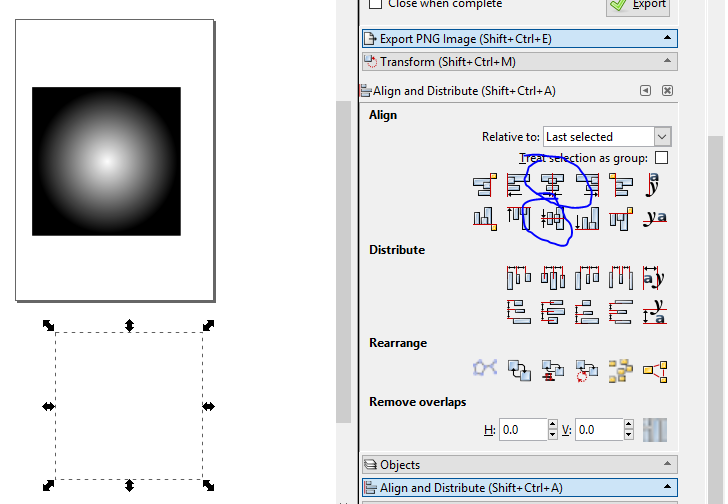
Task: Increase the H overlap value
Action: click(x=552, y=425)
